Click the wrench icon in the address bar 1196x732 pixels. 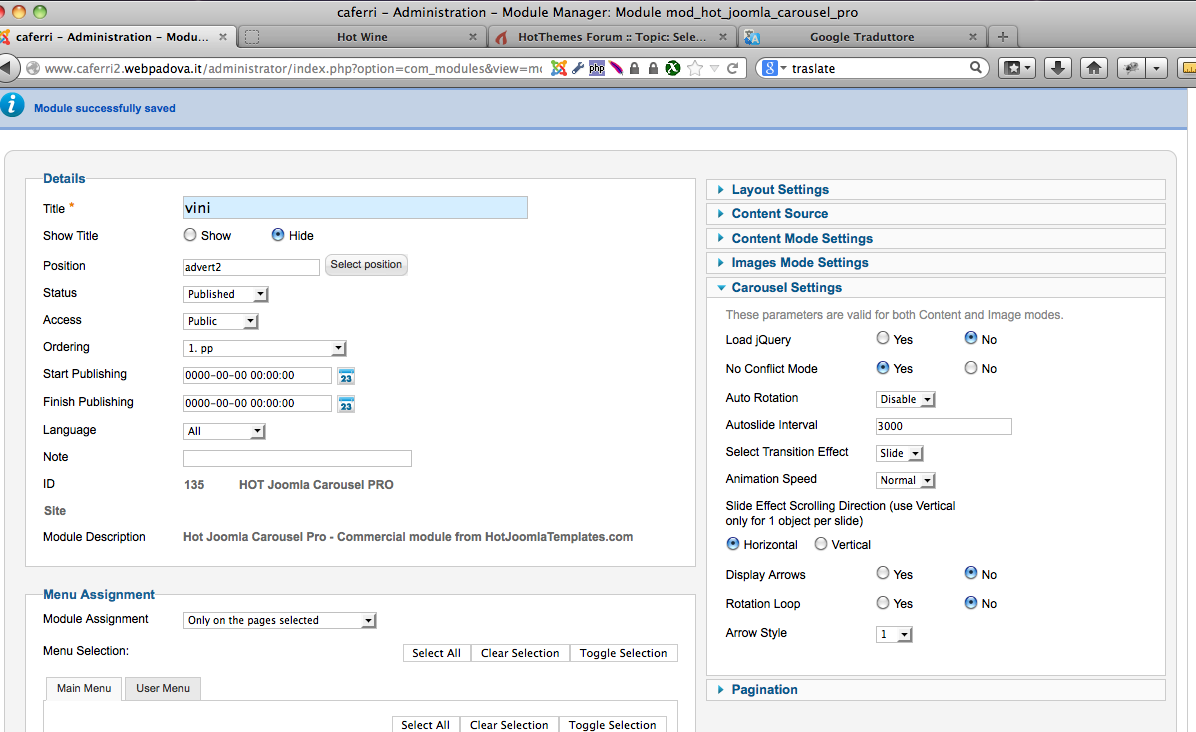pos(578,68)
